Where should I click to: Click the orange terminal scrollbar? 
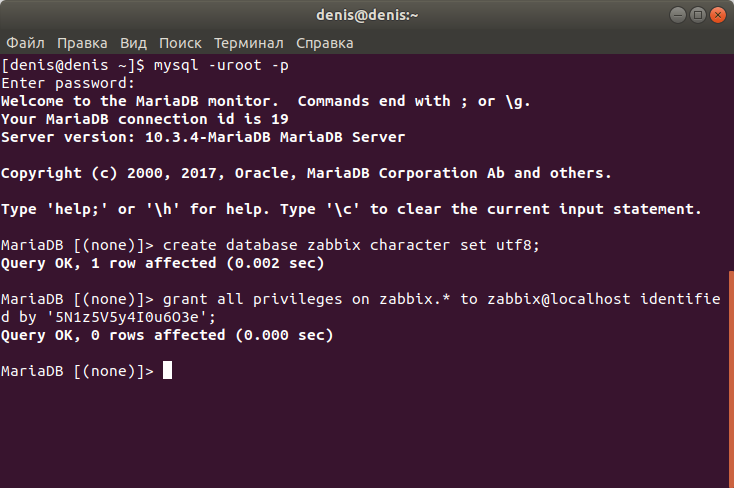coord(731,378)
